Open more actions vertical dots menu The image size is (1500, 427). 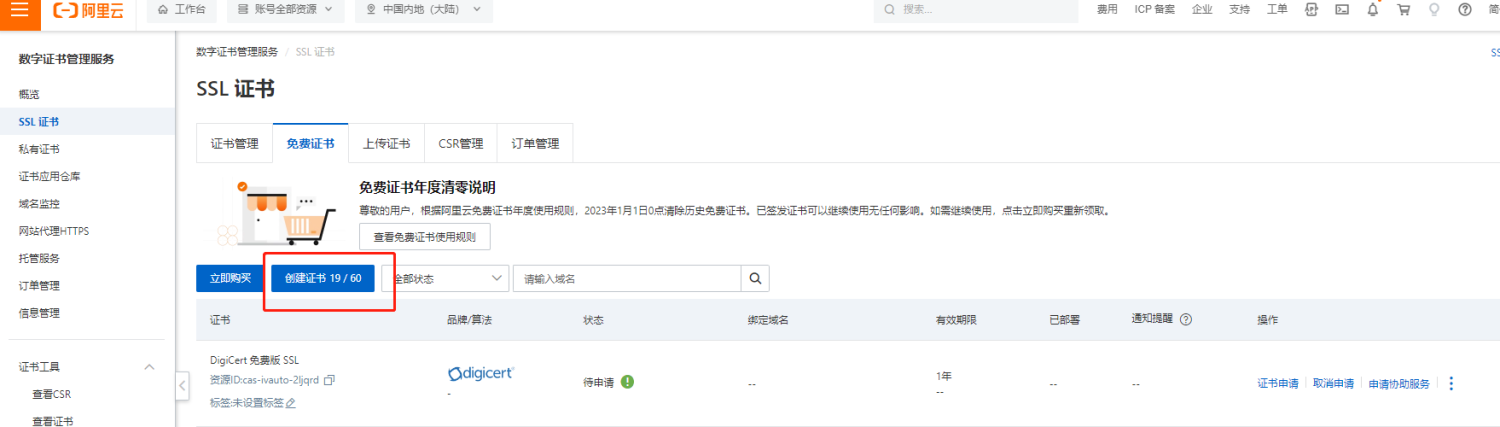pyautogui.click(x=1451, y=383)
